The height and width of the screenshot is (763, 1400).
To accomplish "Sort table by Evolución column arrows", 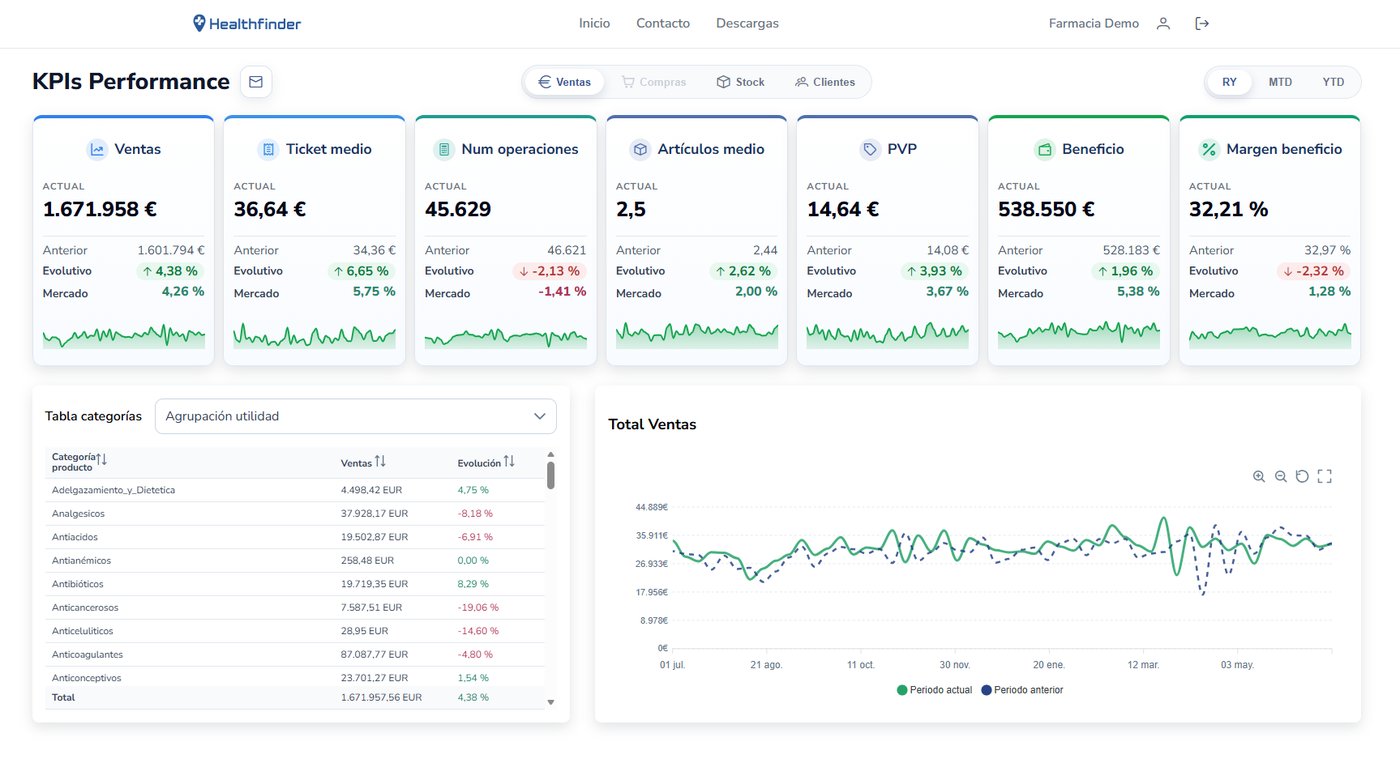I will (x=509, y=462).
